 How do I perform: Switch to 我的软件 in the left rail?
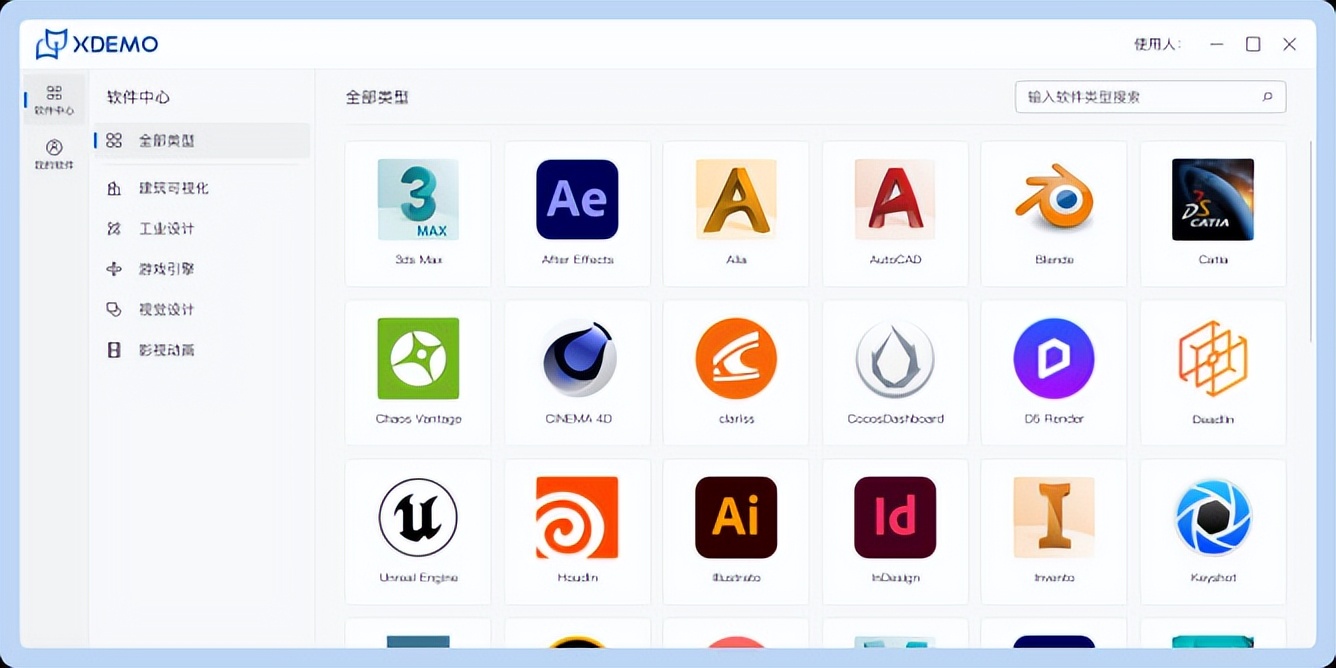click(54, 154)
